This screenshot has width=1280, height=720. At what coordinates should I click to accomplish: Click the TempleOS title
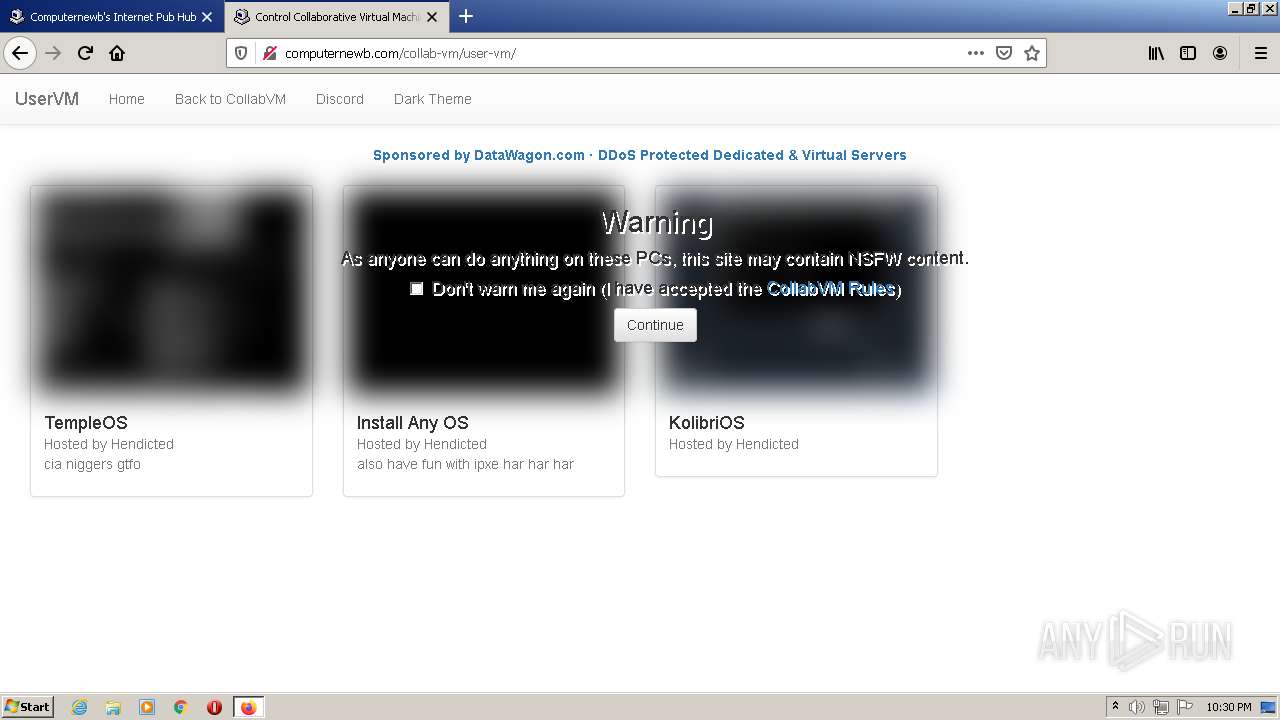(86, 423)
